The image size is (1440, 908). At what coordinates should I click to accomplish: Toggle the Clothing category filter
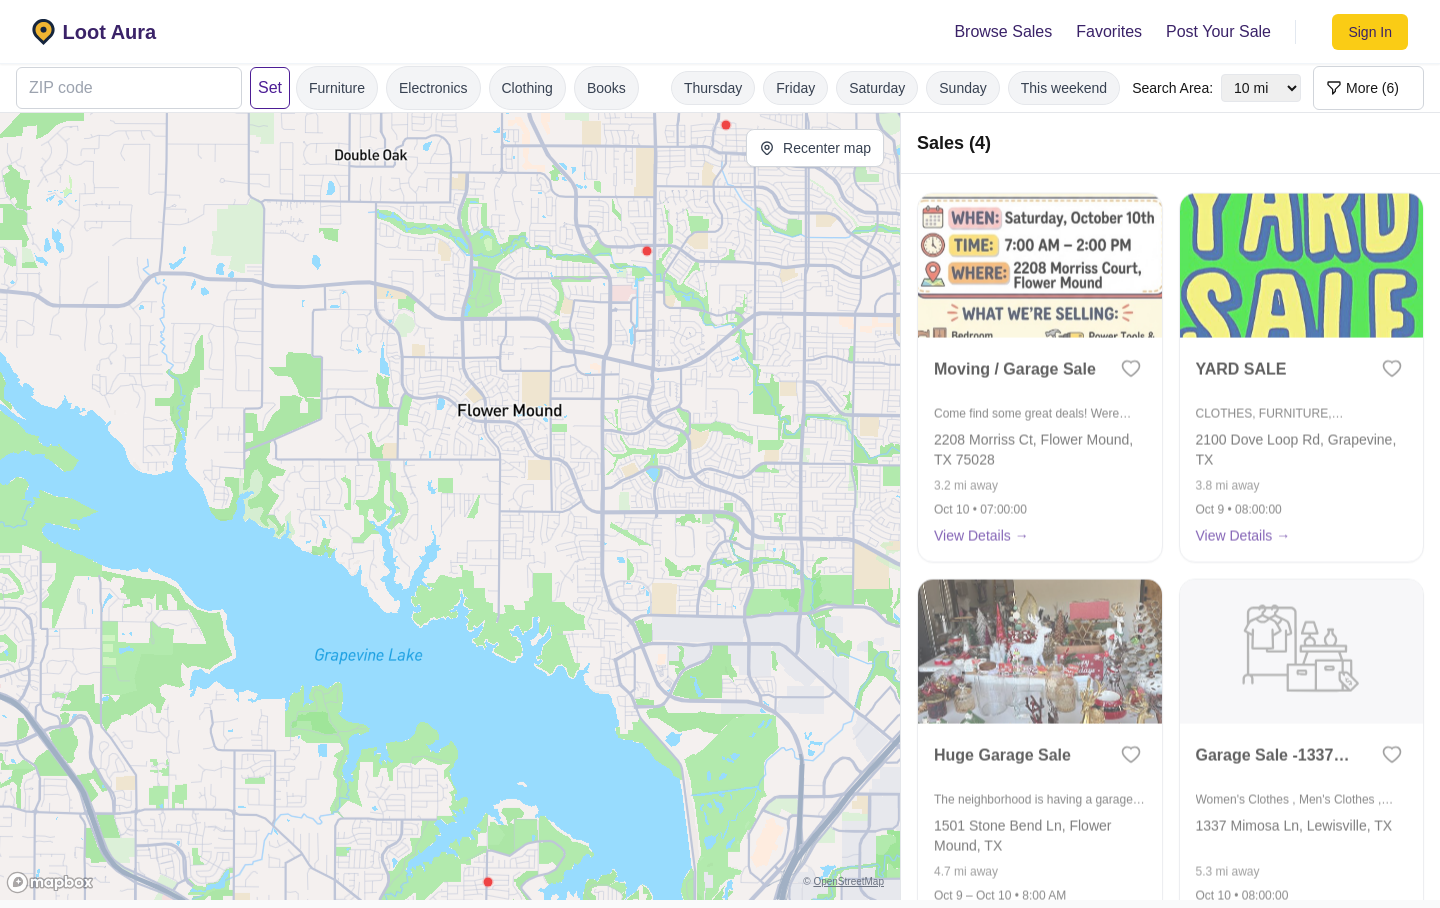click(x=527, y=88)
